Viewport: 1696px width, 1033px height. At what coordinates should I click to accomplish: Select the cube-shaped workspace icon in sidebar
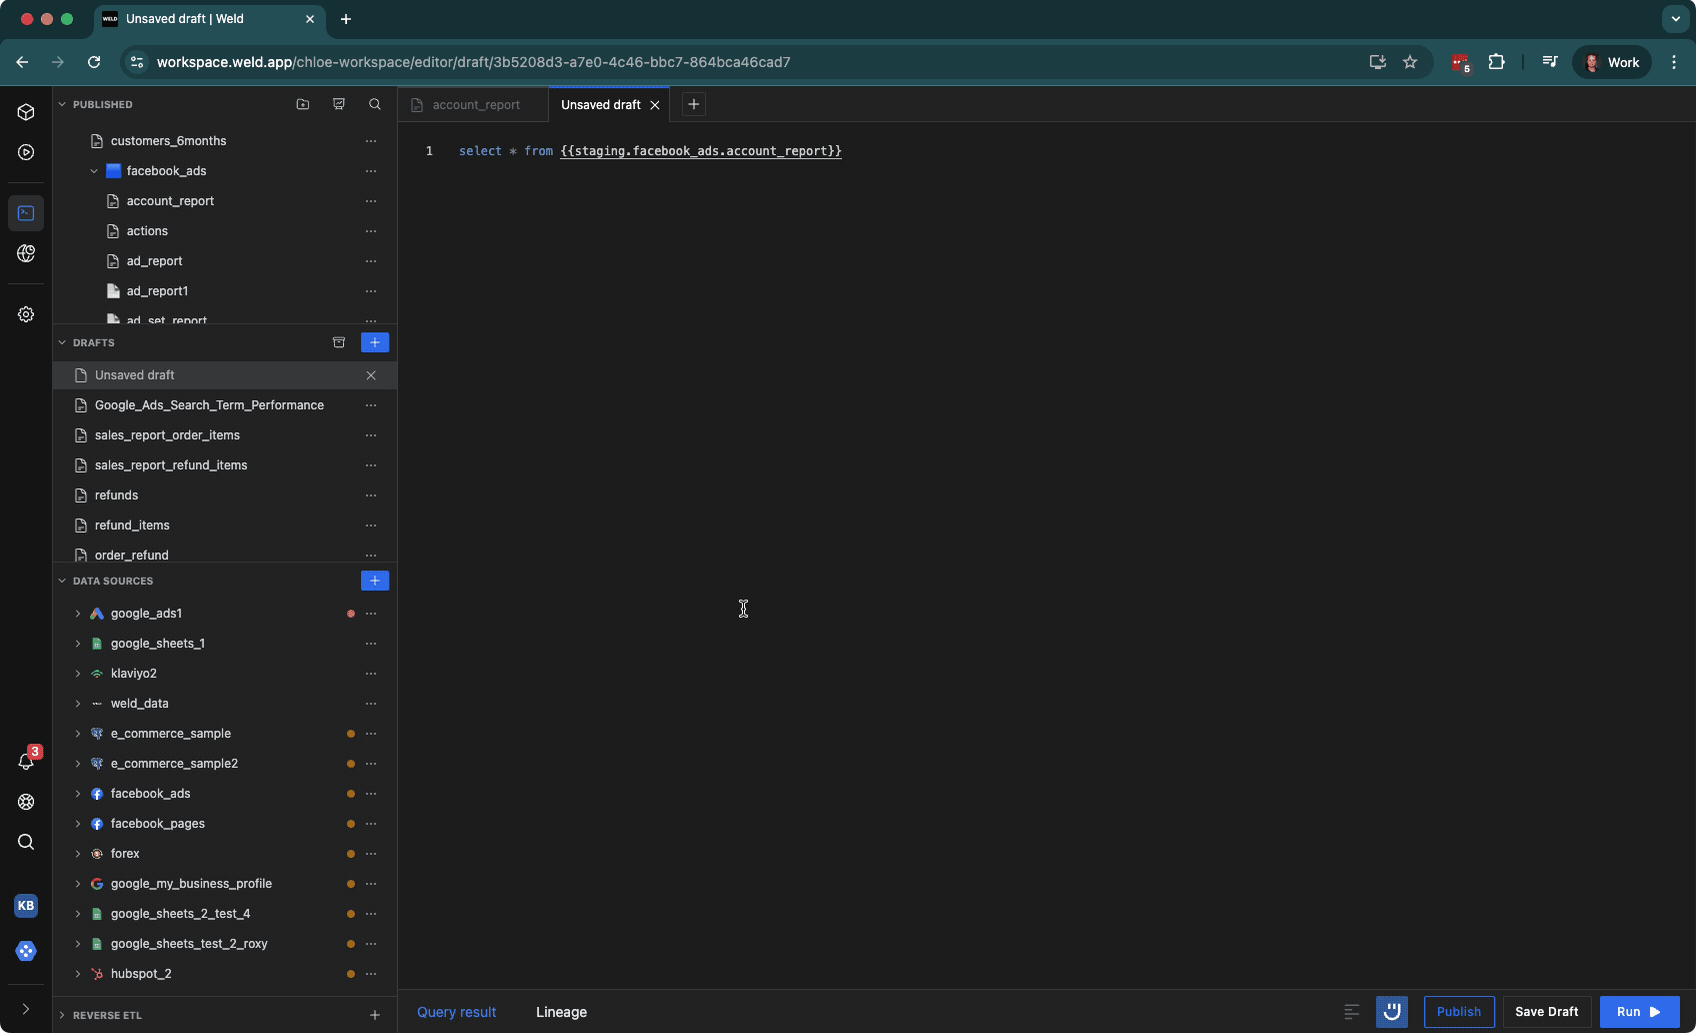25,112
